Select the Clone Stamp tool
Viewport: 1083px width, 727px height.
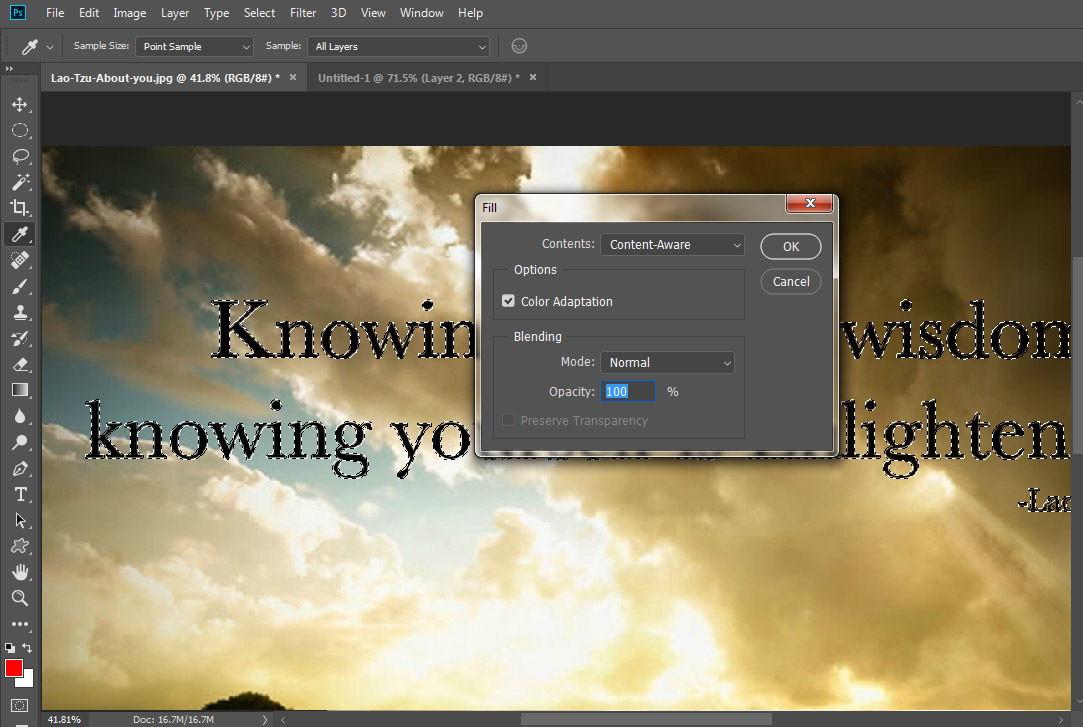coord(20,312)
